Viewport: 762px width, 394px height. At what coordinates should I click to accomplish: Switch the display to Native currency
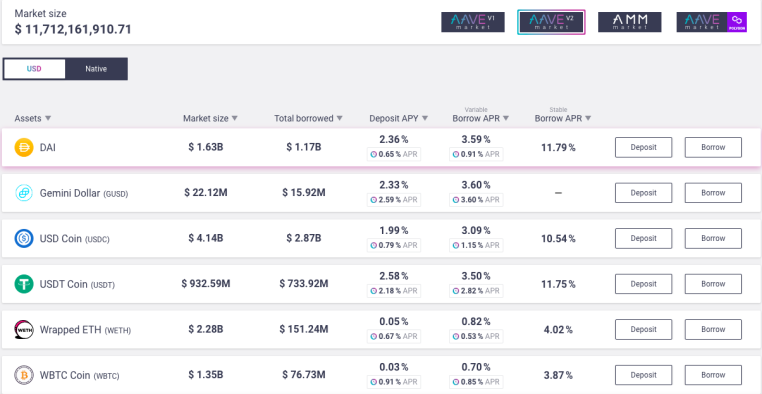pyautogui.click(x=96, y=69)
